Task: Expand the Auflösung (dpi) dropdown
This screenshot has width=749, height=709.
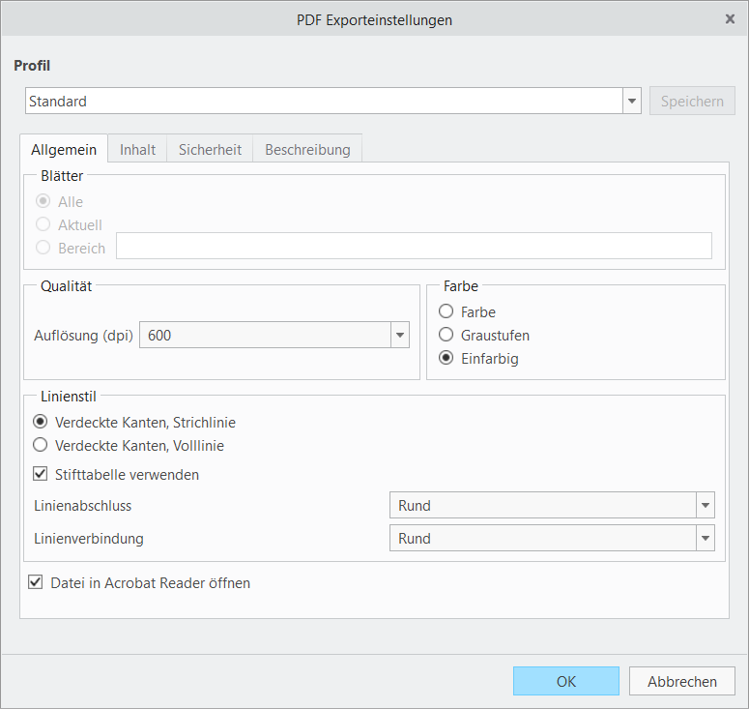Action: tap(399, 336)
